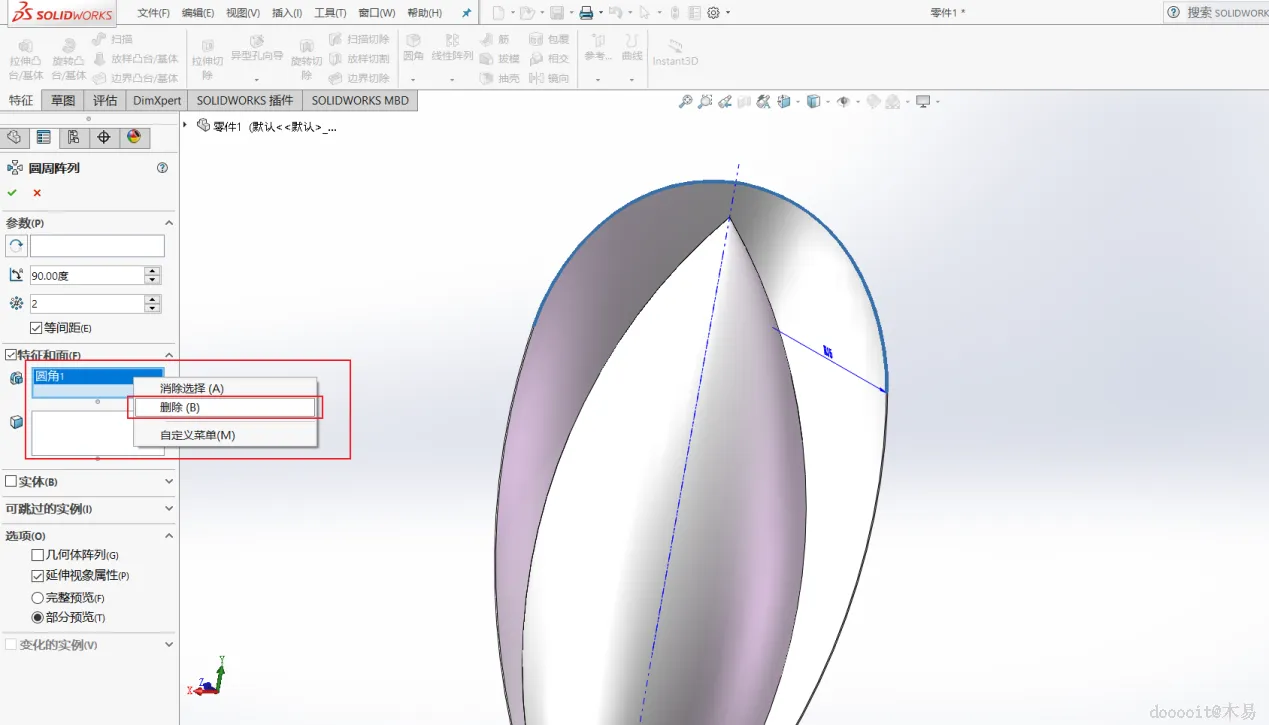Image resolution: width=1269 pixels, height=725 pixels.
Task: Click the Previous View icon
Action: pos(725,101)
